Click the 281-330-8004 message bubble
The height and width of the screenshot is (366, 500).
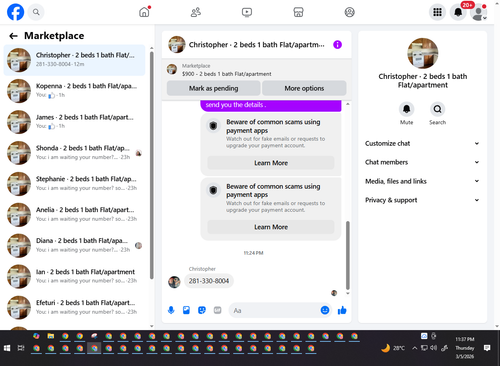209,281
